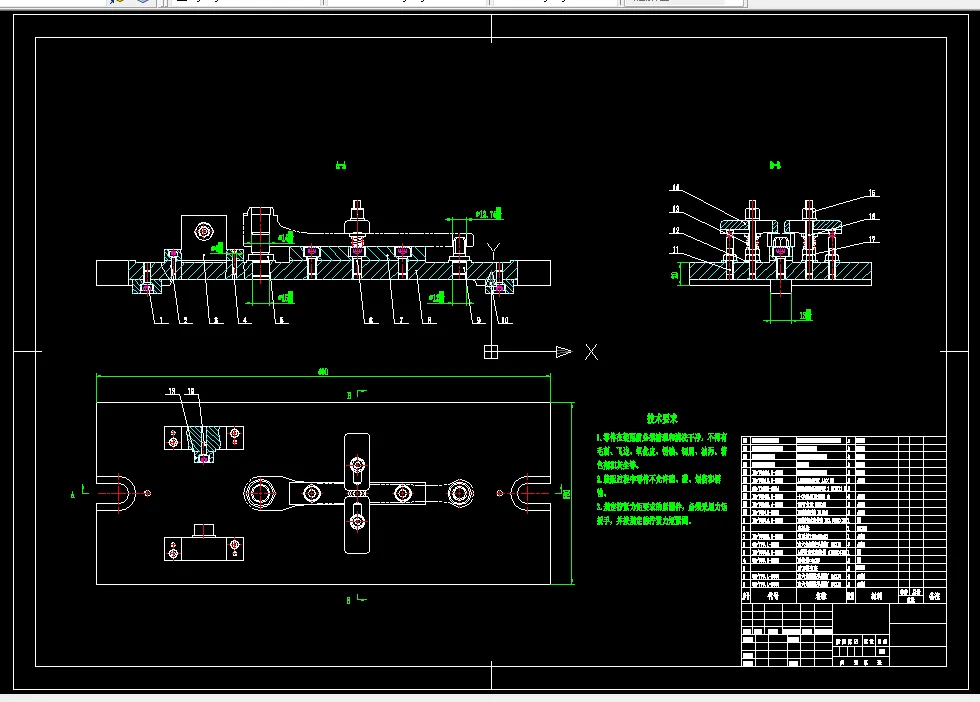
Task: Select the right U-shaped slot in plan view
Action: (x=530, y=493)
